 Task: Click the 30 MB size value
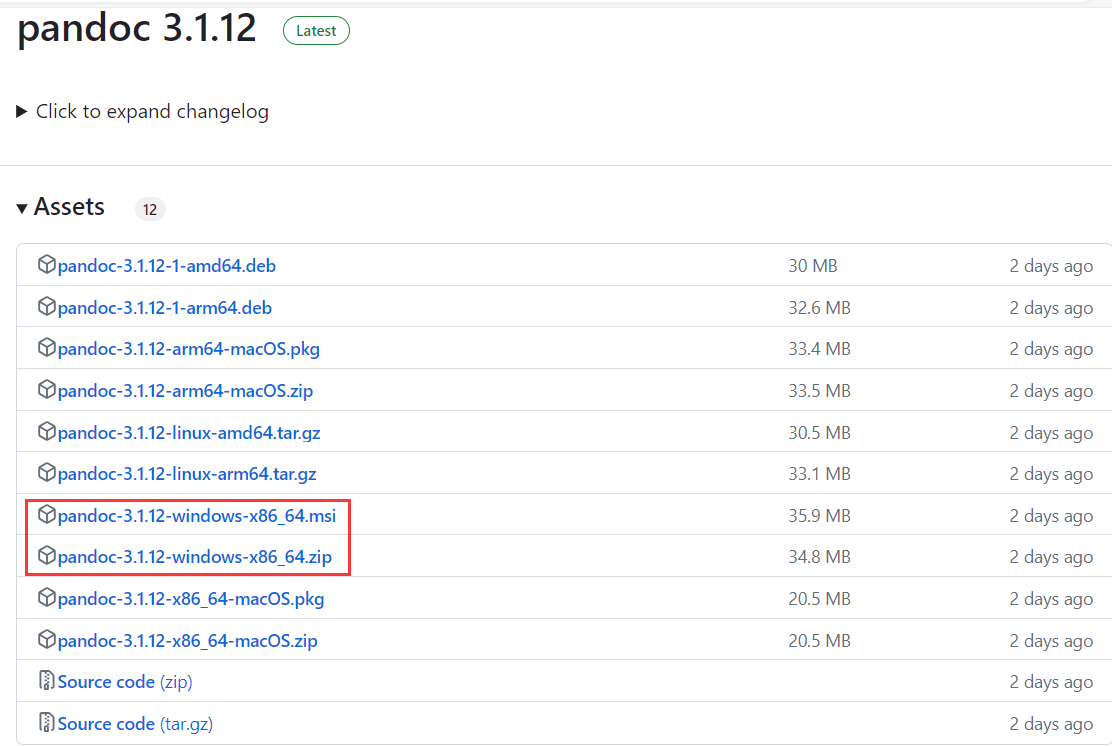pyautogui.click(x=813, y=266)
